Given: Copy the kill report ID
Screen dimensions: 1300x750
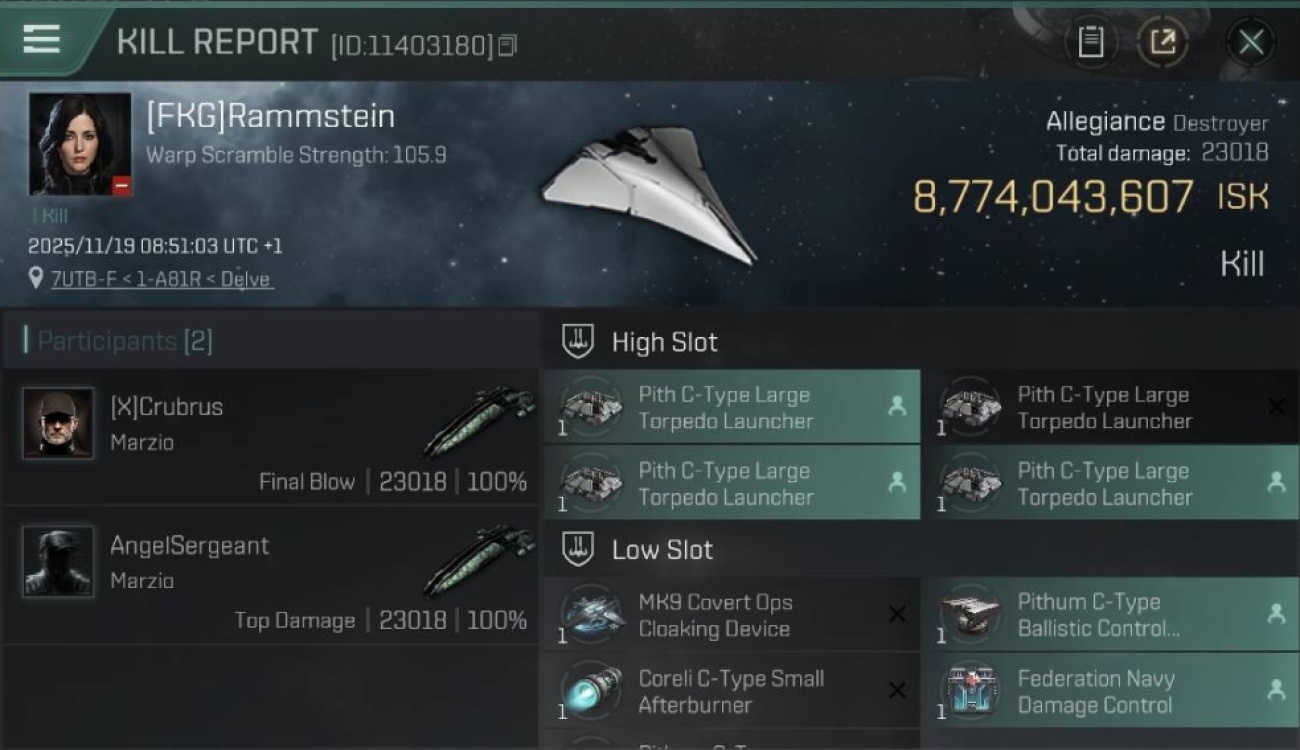Looking at the screenshot, I should (x=507, y=45).
